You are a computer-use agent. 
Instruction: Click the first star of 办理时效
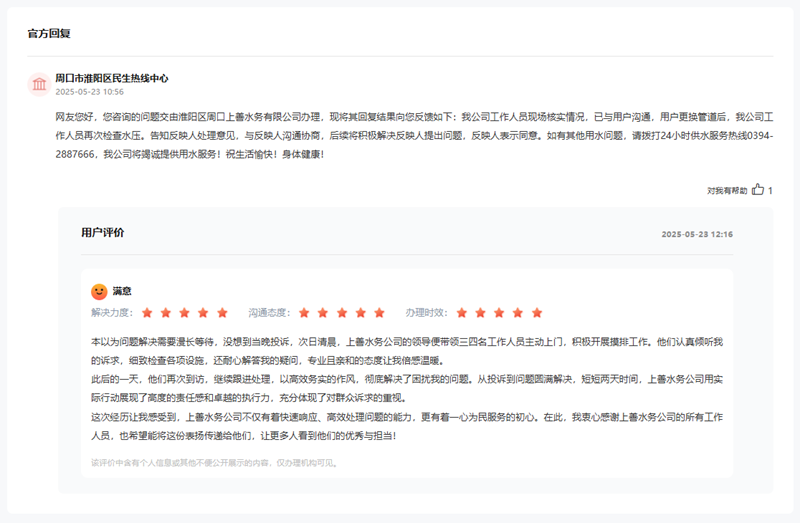(x=462, y=312)
